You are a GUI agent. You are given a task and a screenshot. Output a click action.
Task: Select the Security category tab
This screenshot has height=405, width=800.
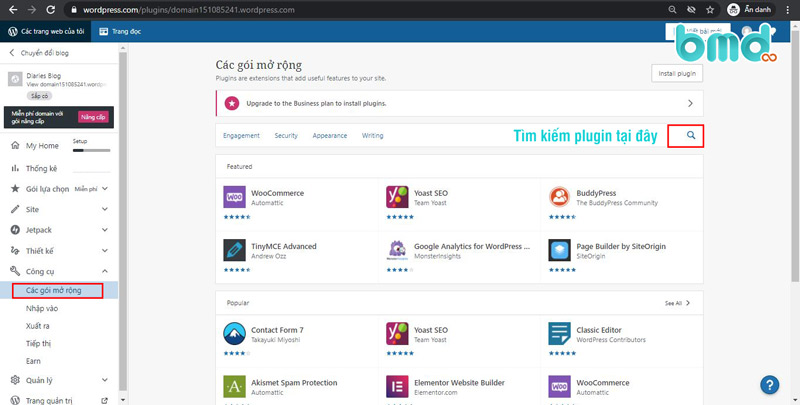point(286,136)
